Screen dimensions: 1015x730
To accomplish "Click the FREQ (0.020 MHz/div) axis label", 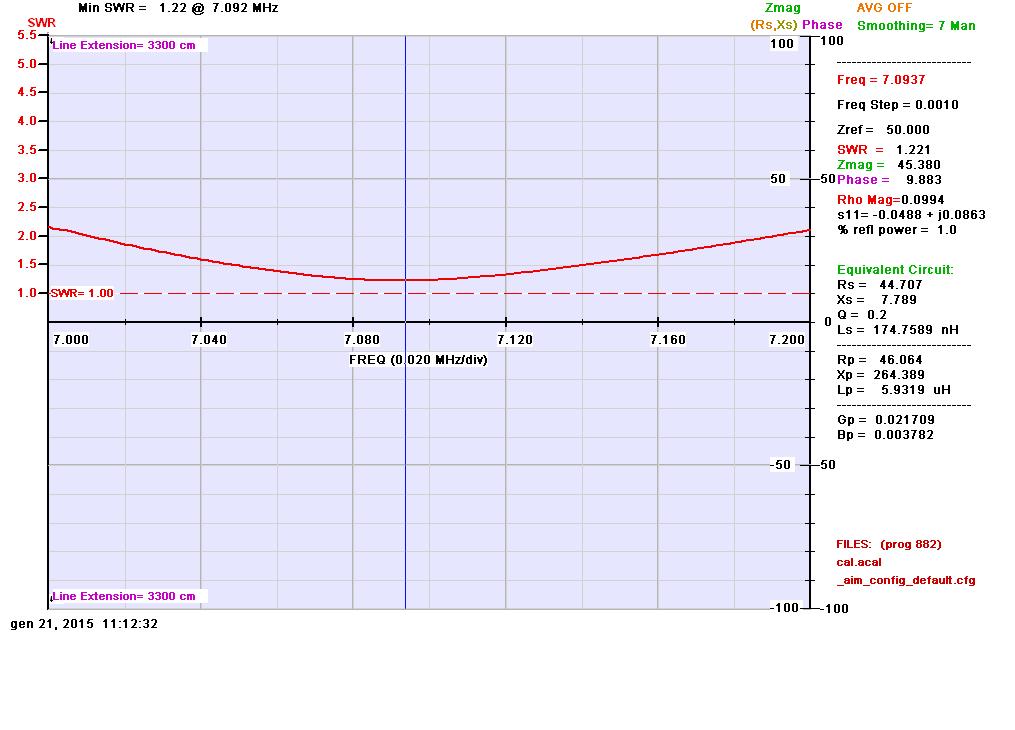I will [418, 359].
